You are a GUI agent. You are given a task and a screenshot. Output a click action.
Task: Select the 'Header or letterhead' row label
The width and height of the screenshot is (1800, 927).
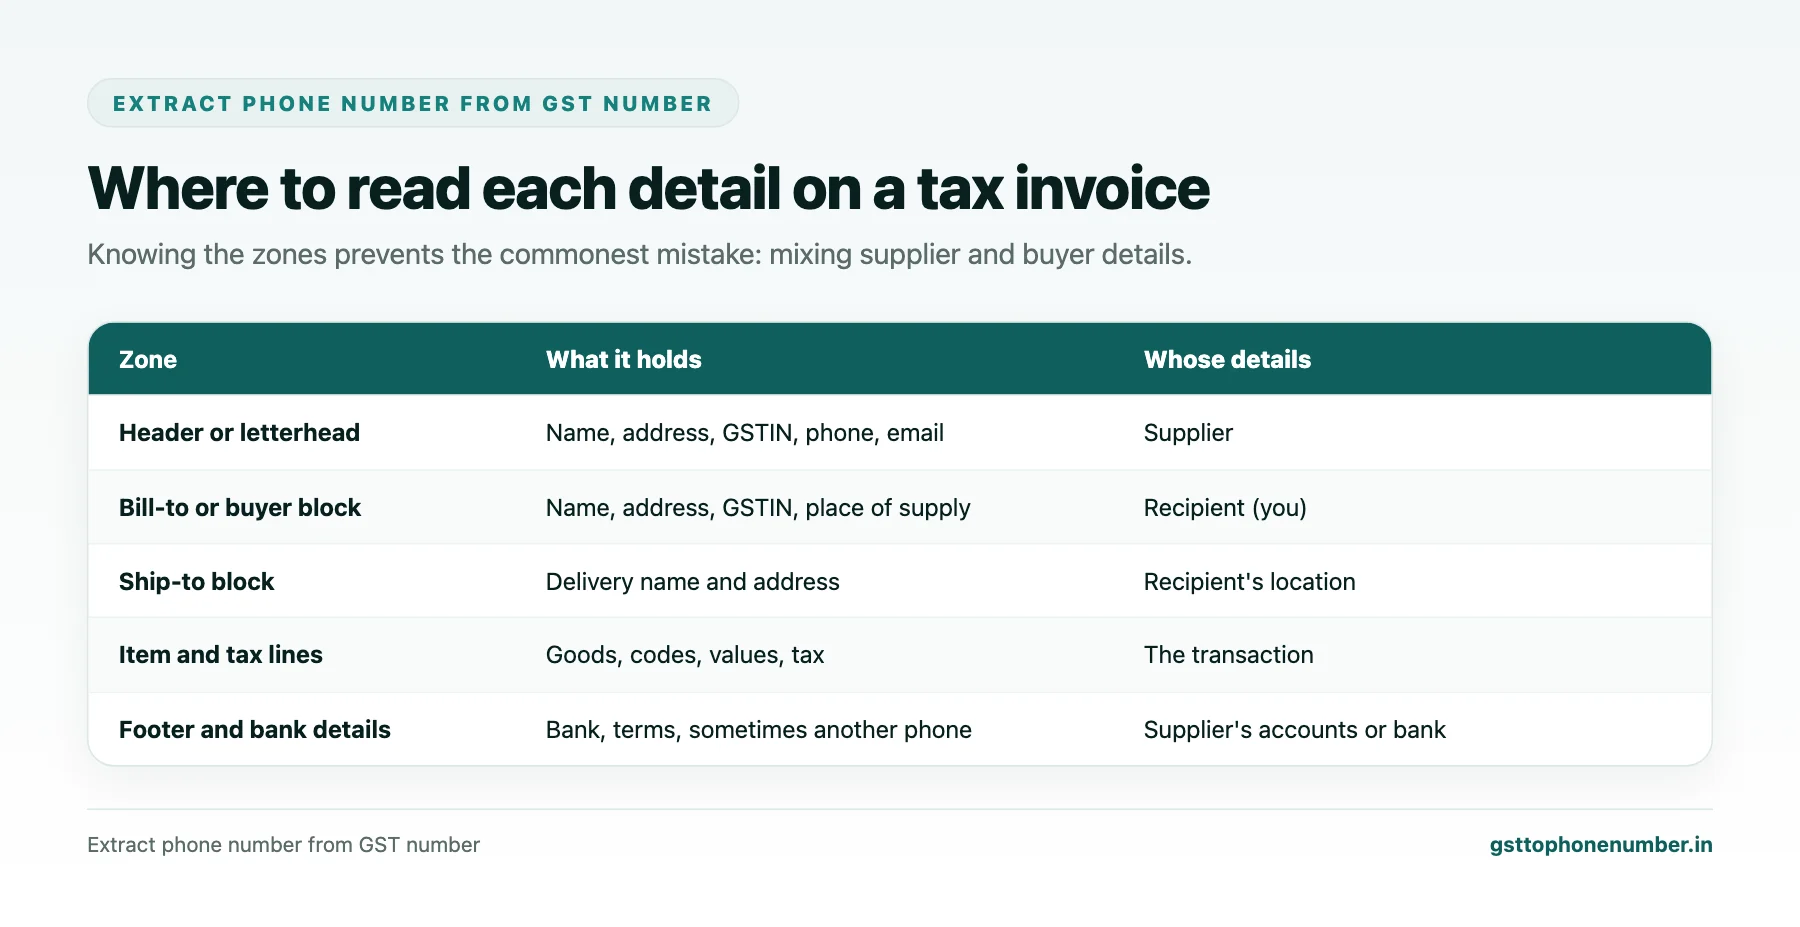[x=239, y=433]
